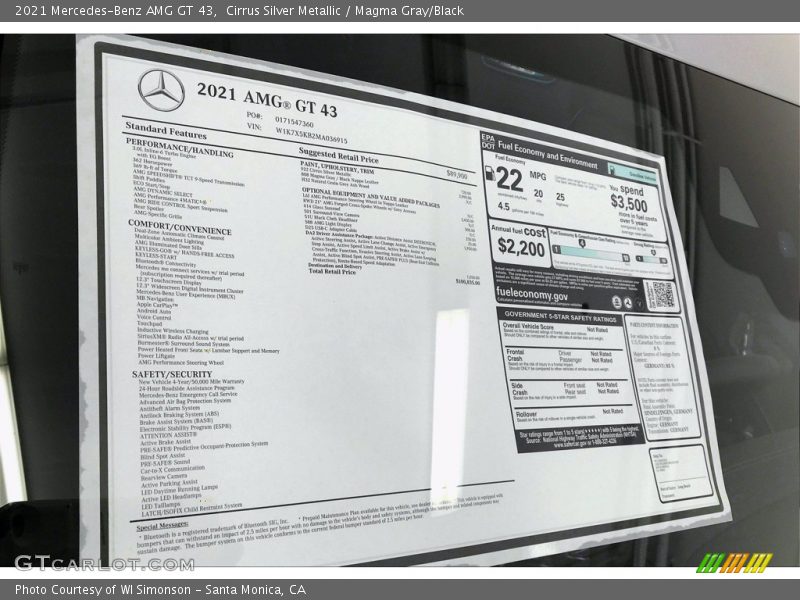Viewport: 800px width, 600px height.
Task: Click 'AMG Performance Steering Wheel' in Comfort list
Action: click(181, 363)
